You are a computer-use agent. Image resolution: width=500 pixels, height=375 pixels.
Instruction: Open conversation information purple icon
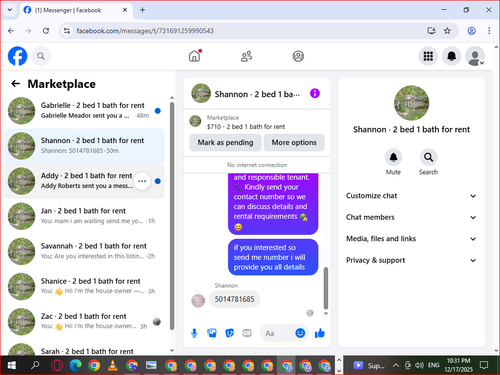pos(315,93)
